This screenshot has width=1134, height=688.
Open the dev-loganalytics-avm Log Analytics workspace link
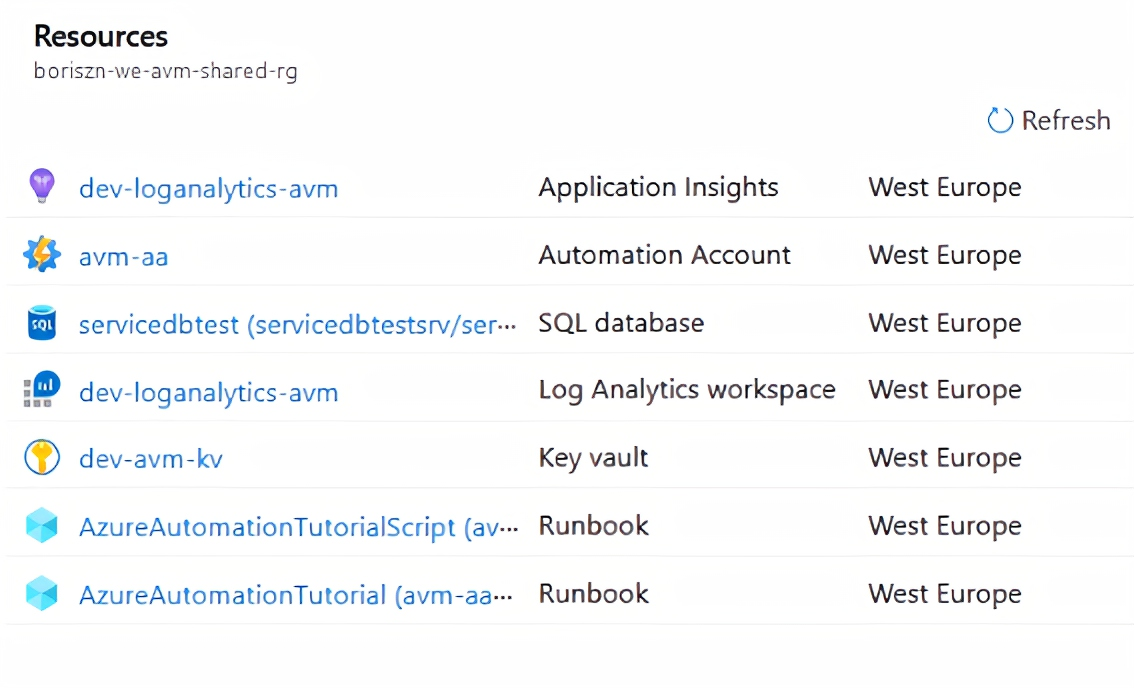208,392
